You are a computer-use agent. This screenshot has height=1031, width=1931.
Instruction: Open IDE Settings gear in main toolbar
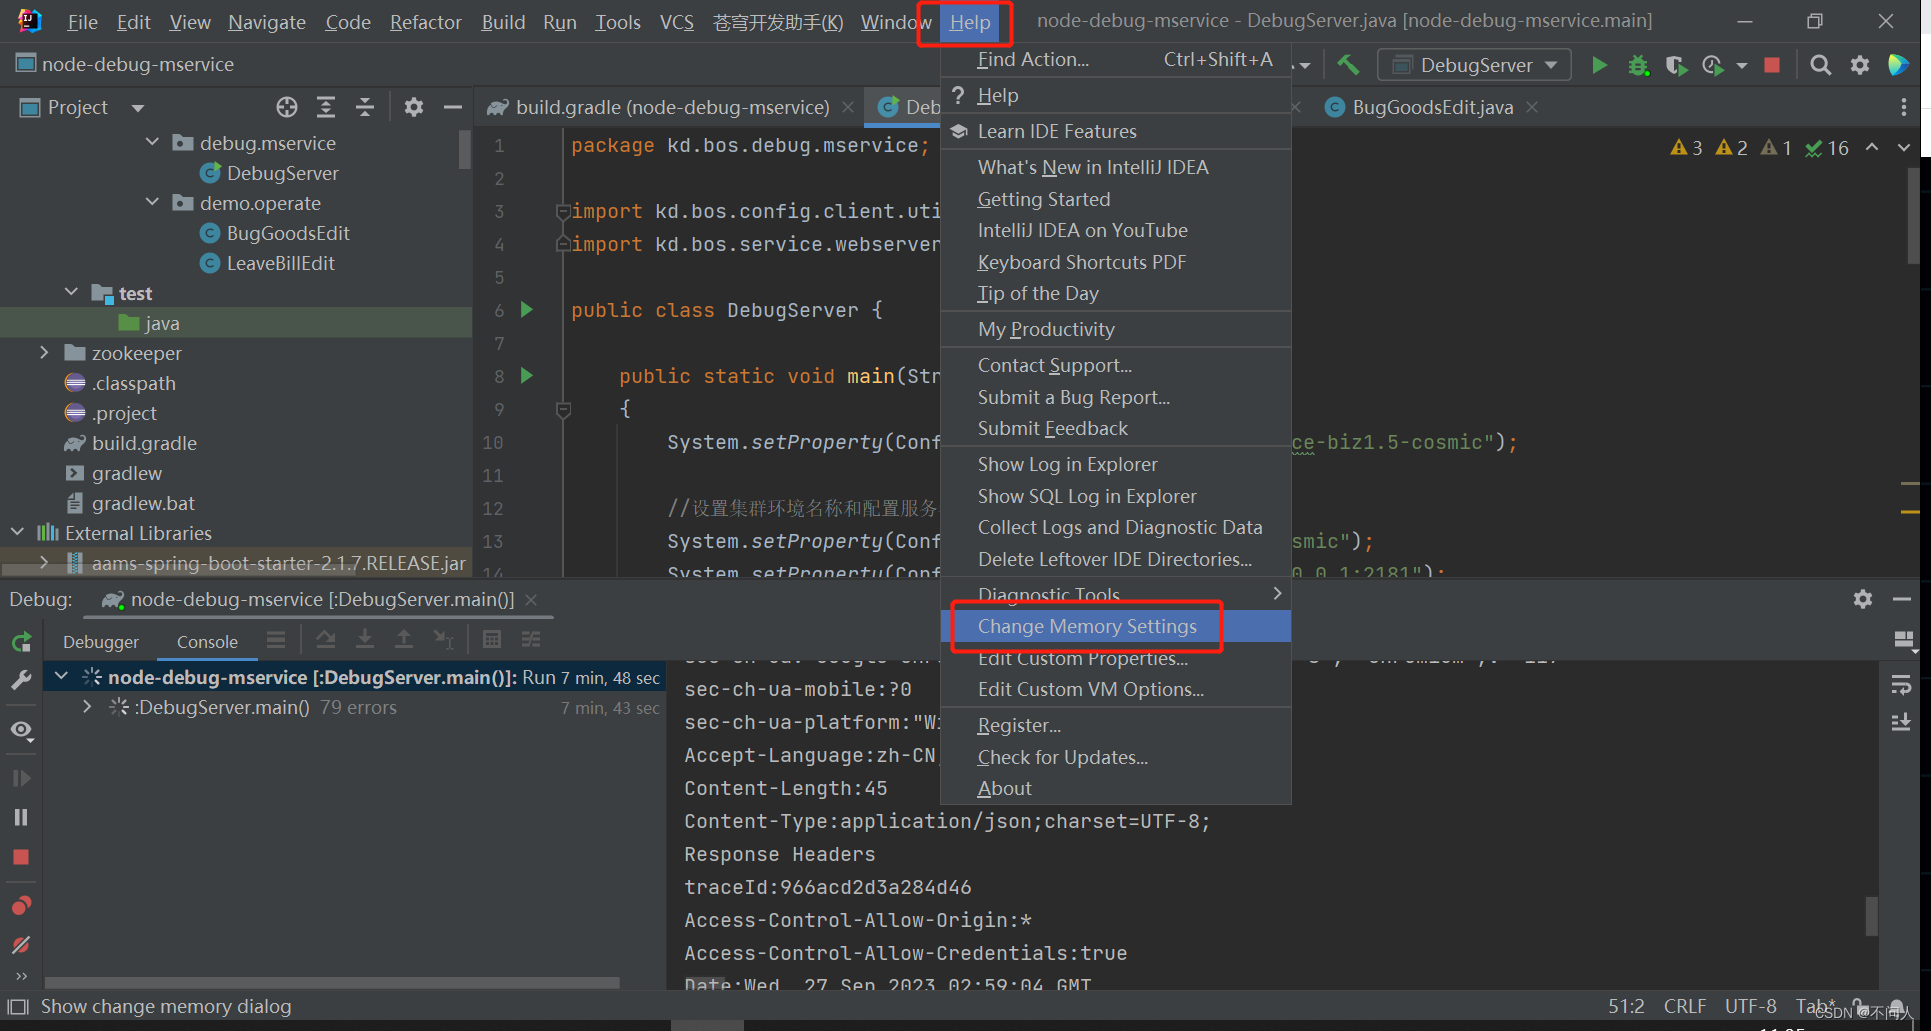[x=1860, y=64]
